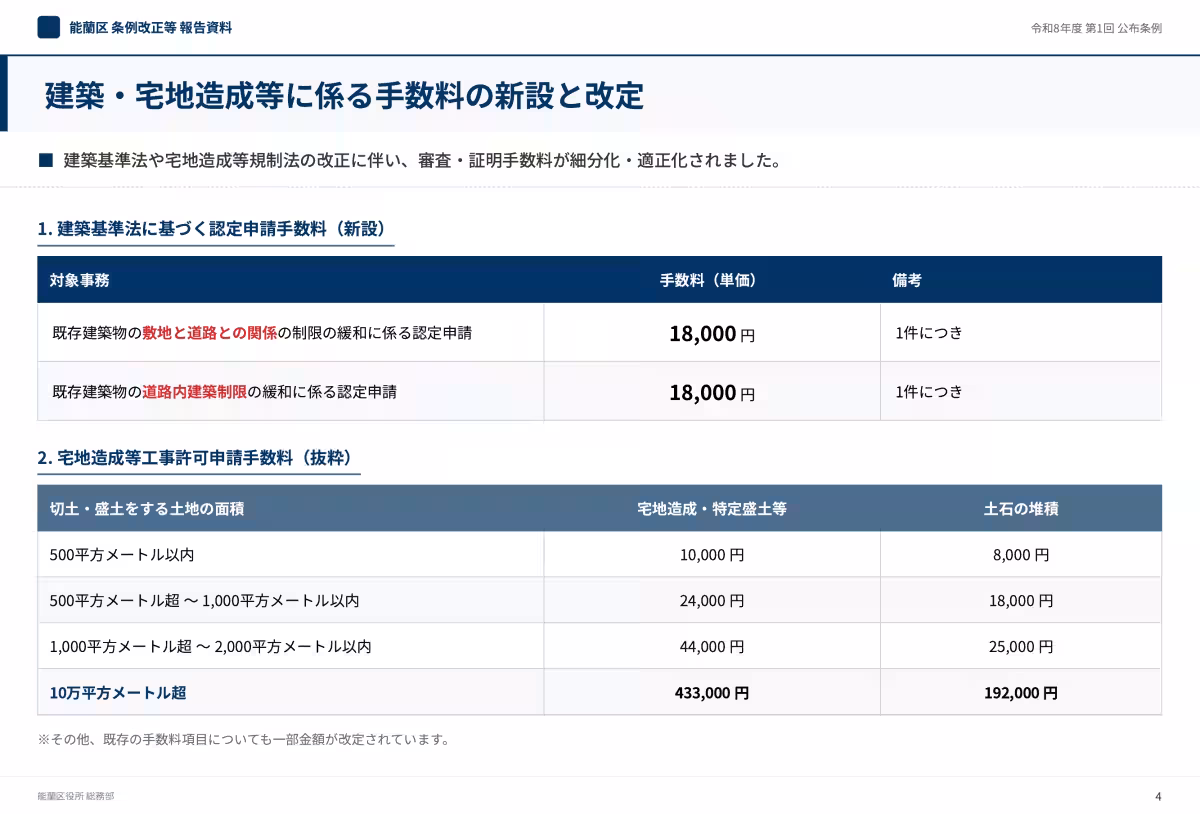Viewport: 1200px width, 814px height.
Task: Click the slide title 建築・宅地造成等に係る手数料の新設と改定
Action: [x=344, y=96]
